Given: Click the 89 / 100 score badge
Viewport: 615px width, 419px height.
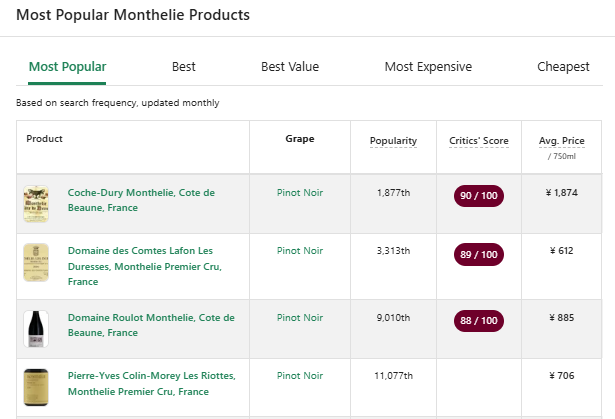Looking at the screenshot, I should tap(478, 255).
